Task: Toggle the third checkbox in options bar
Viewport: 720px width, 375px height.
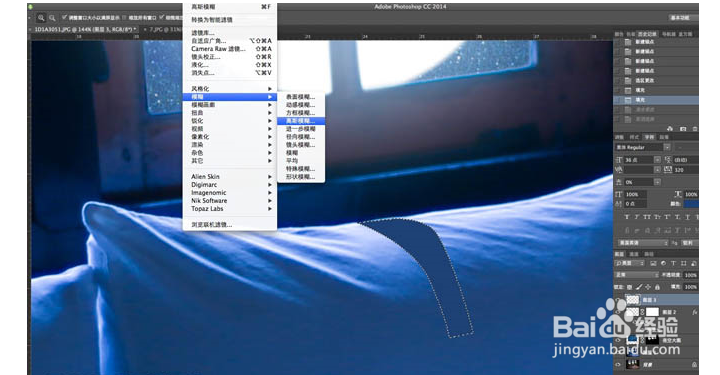Action: (162, 18)
